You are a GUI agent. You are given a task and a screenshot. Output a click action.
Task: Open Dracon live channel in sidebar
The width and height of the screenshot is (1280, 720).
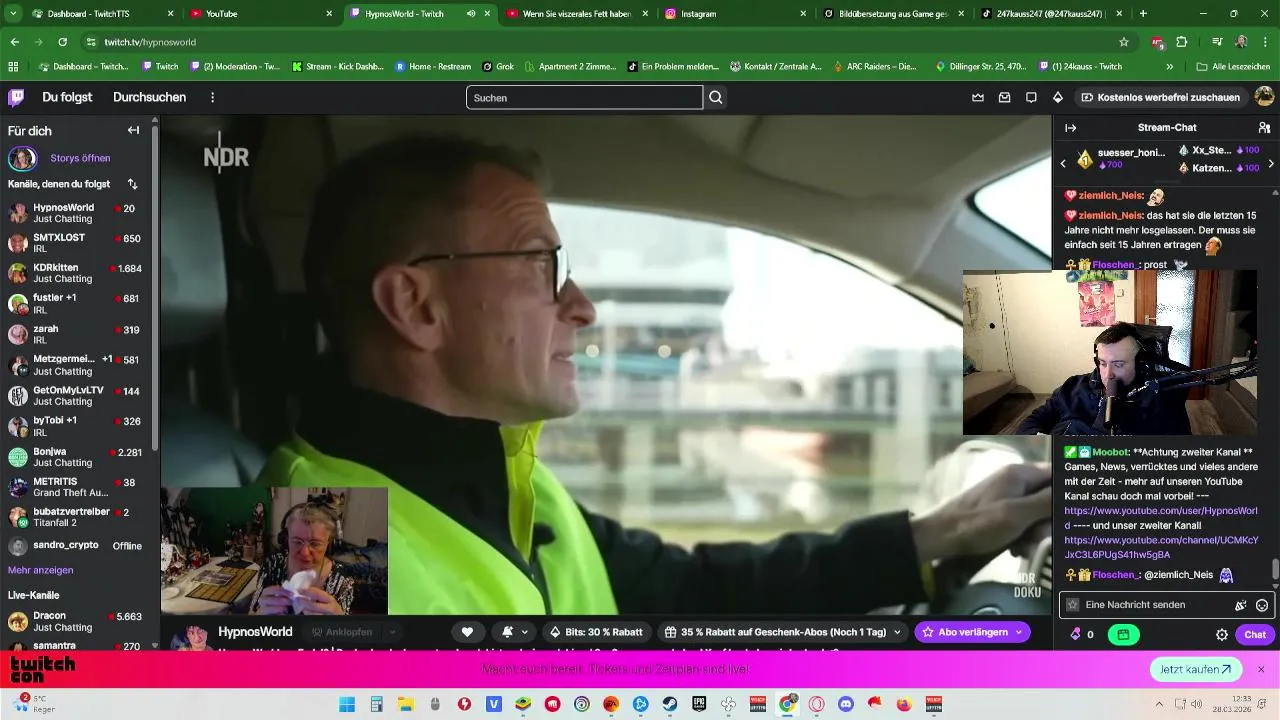tap(76, 621)
